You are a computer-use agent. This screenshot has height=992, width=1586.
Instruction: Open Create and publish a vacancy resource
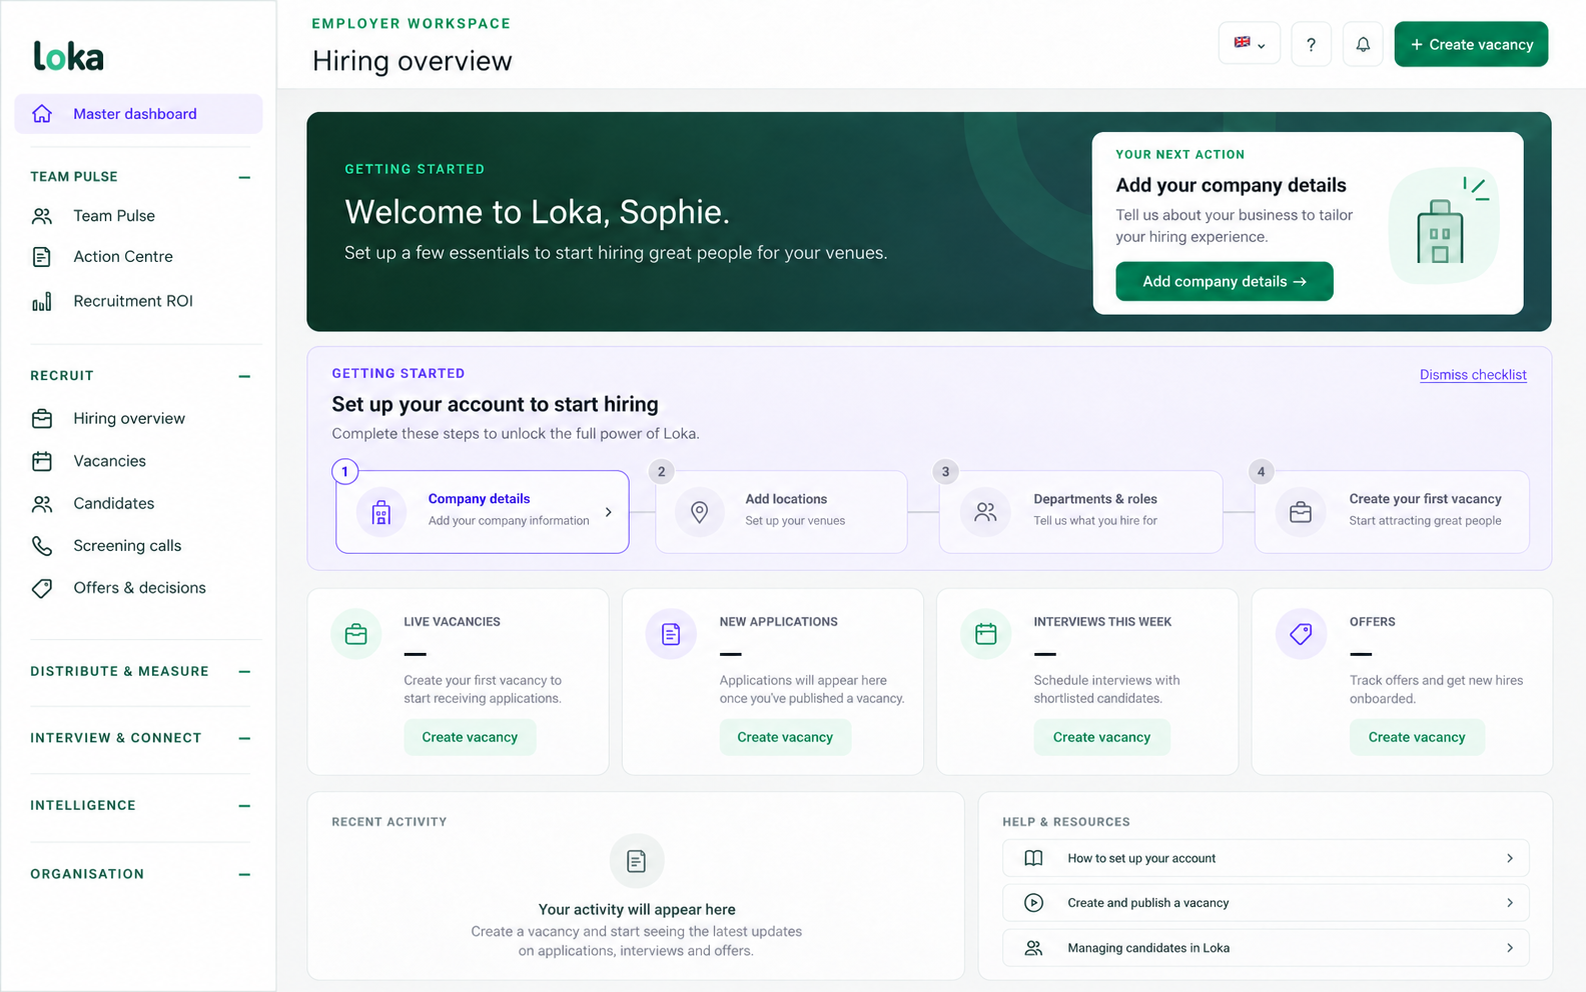click(1266, 903)
